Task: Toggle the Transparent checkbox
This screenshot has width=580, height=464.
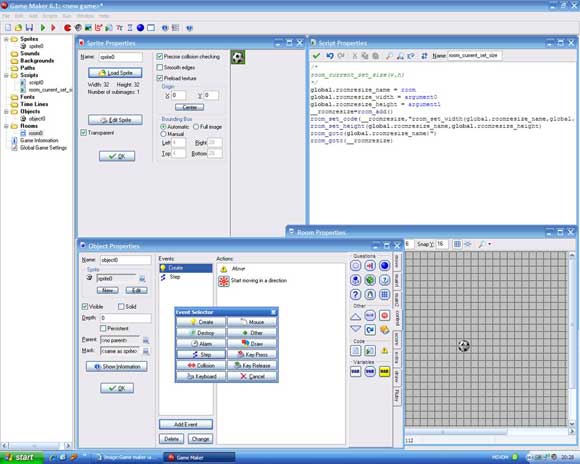Action: 84,132
